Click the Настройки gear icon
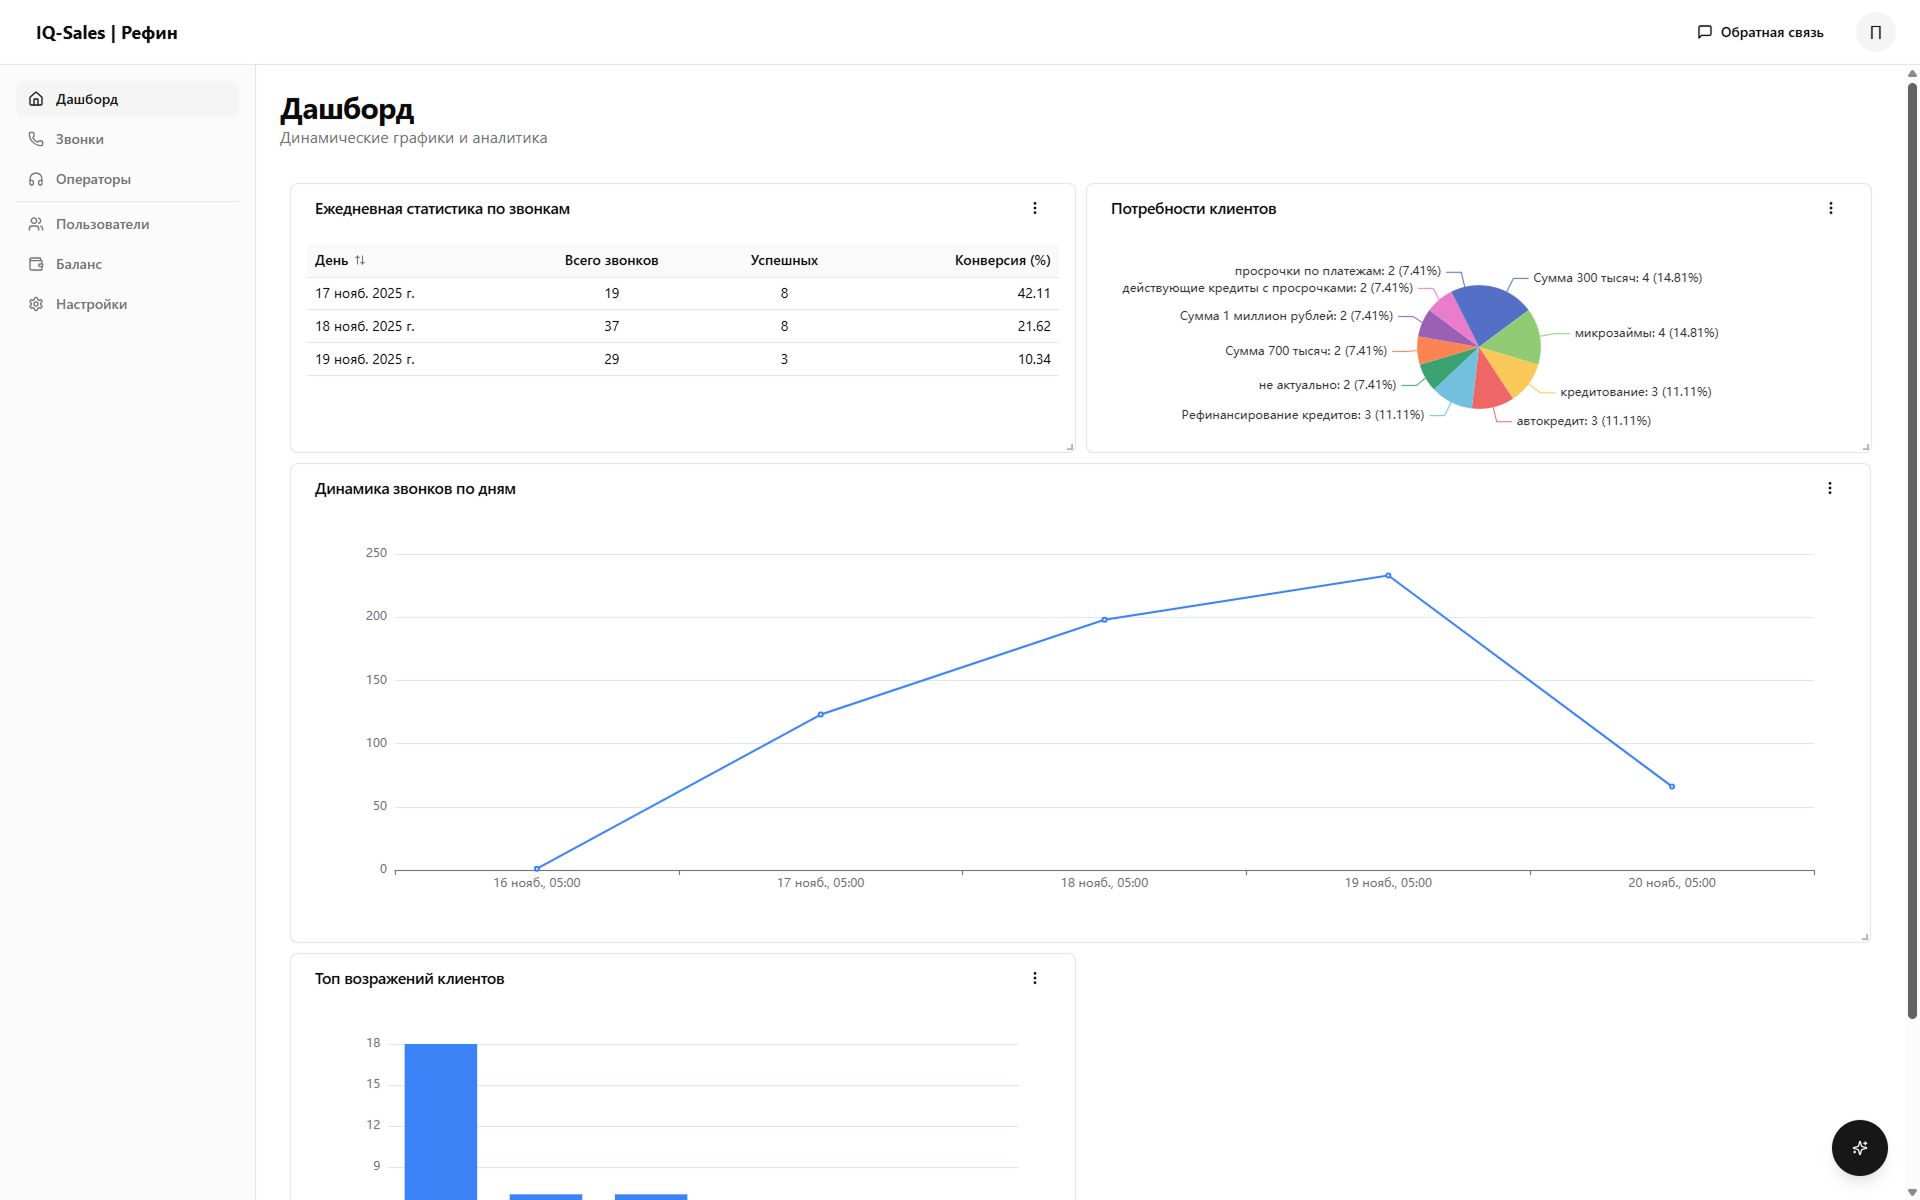Image resolution: width=1920 pixels, height=1200 pixels. [36, 304]
